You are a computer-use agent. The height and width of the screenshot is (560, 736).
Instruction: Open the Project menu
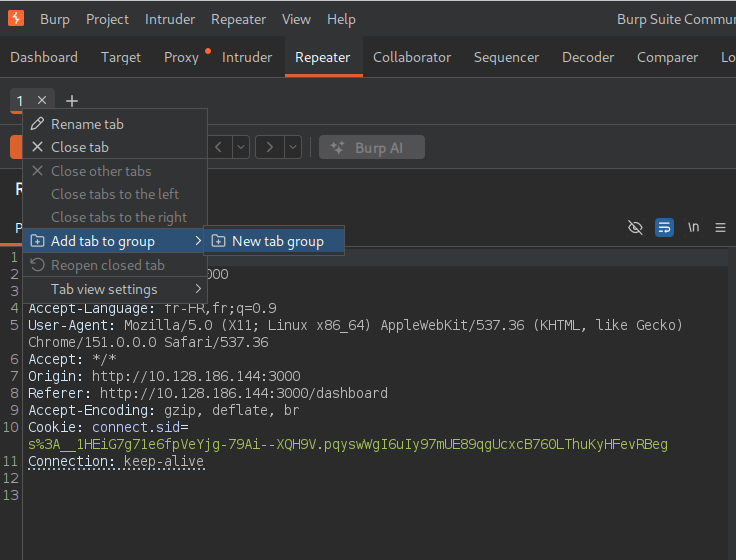tap(107, 19)
